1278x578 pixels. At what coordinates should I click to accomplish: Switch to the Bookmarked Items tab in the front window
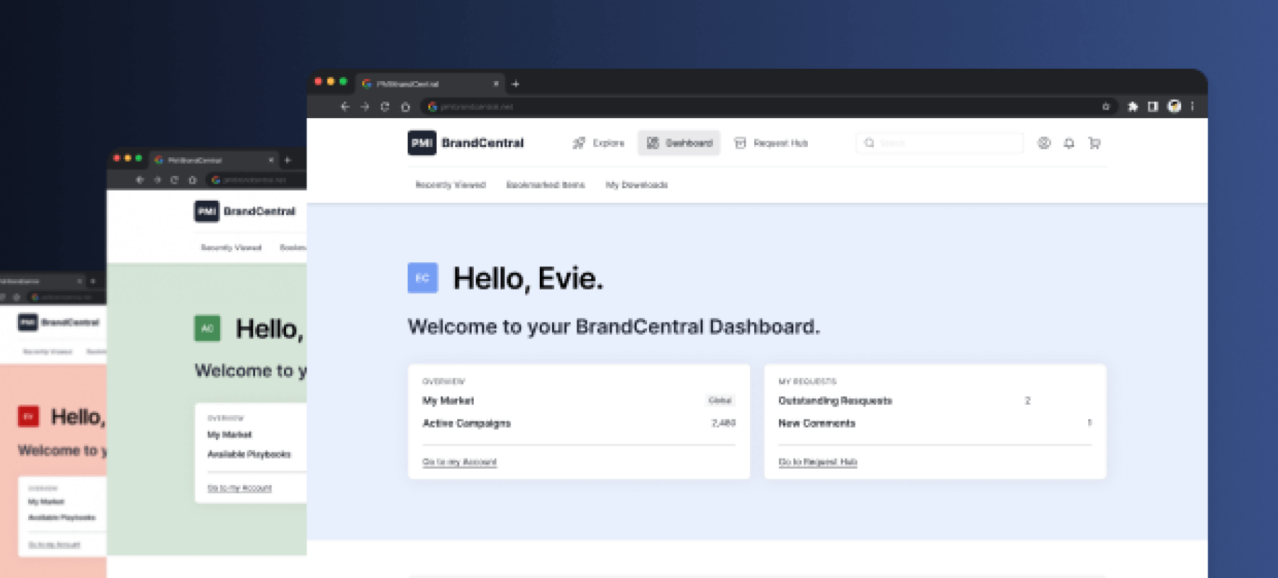coord(545,185)
